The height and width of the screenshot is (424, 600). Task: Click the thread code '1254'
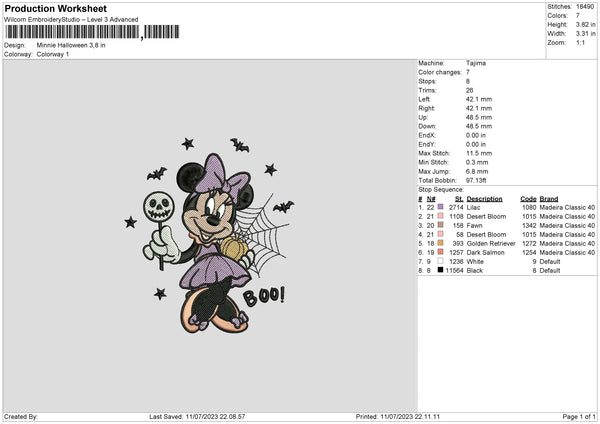(529, 253)
